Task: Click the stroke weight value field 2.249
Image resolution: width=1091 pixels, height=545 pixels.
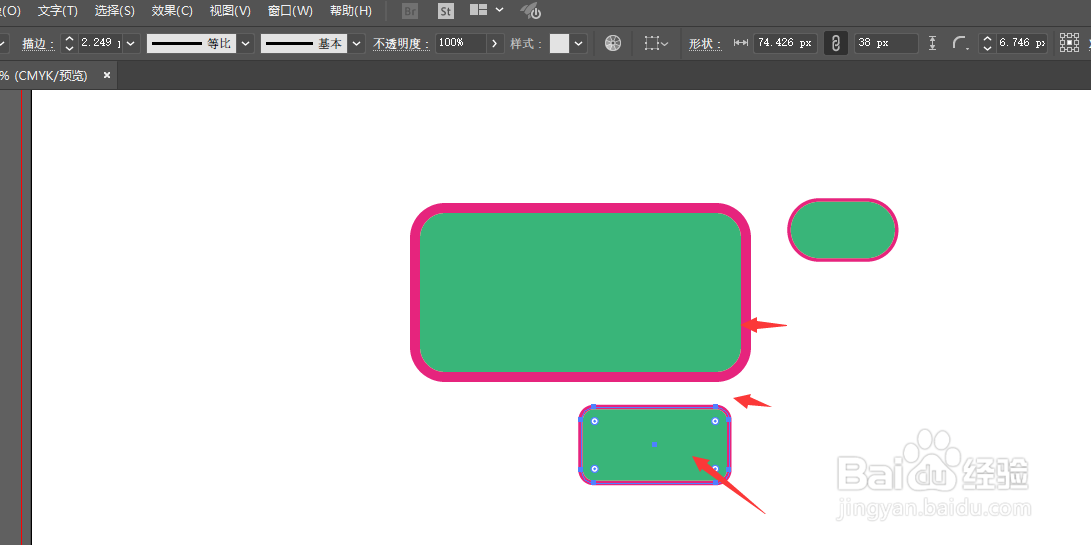Action: click(99, 43)
